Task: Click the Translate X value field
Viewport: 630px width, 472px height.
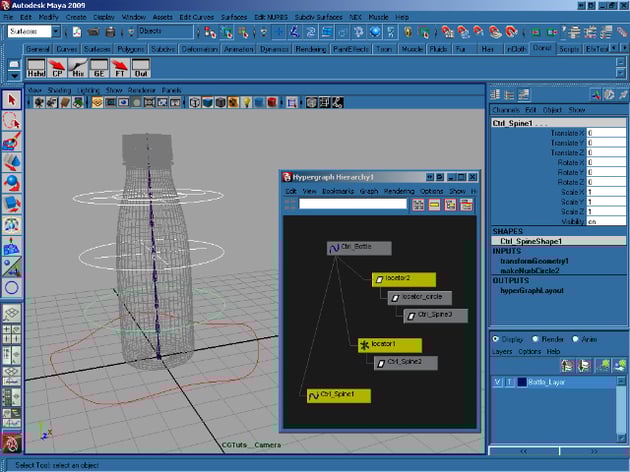Action: (x=606, y=132)
